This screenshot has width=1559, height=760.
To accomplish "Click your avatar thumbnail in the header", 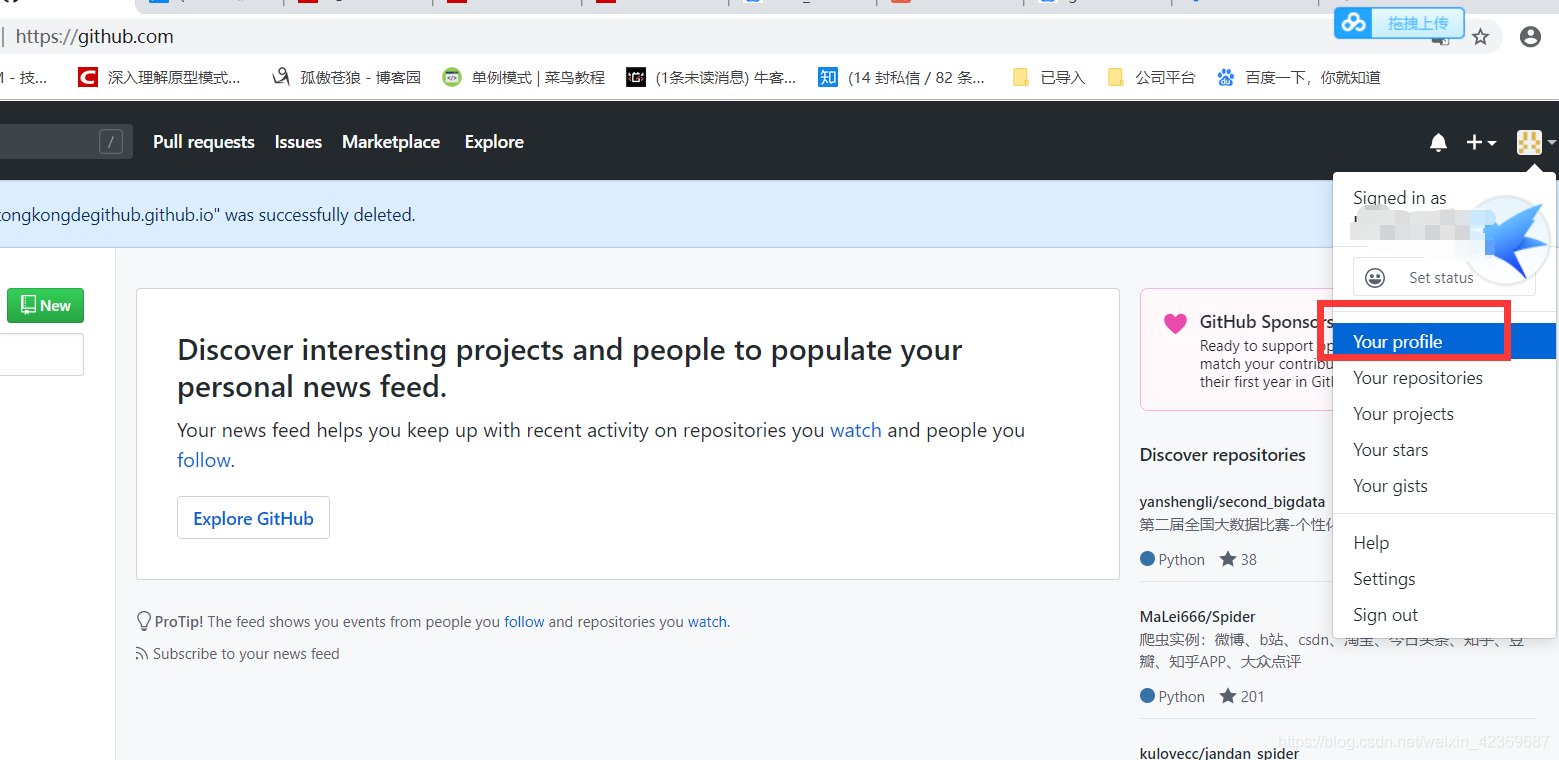I will pyautogui.click(x=1527, y=142).
